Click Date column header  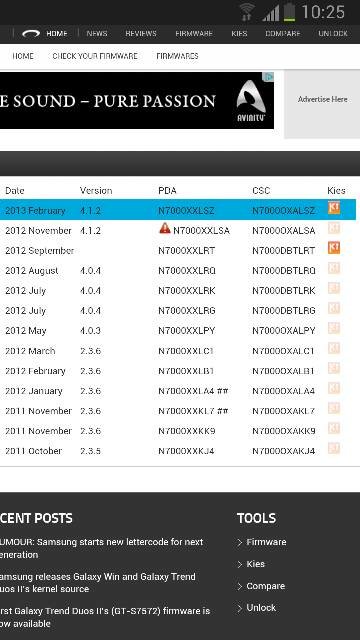click(15, 191)
